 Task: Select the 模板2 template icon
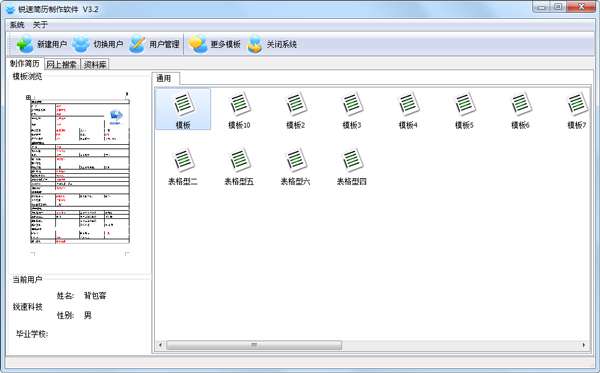[295, 104]
